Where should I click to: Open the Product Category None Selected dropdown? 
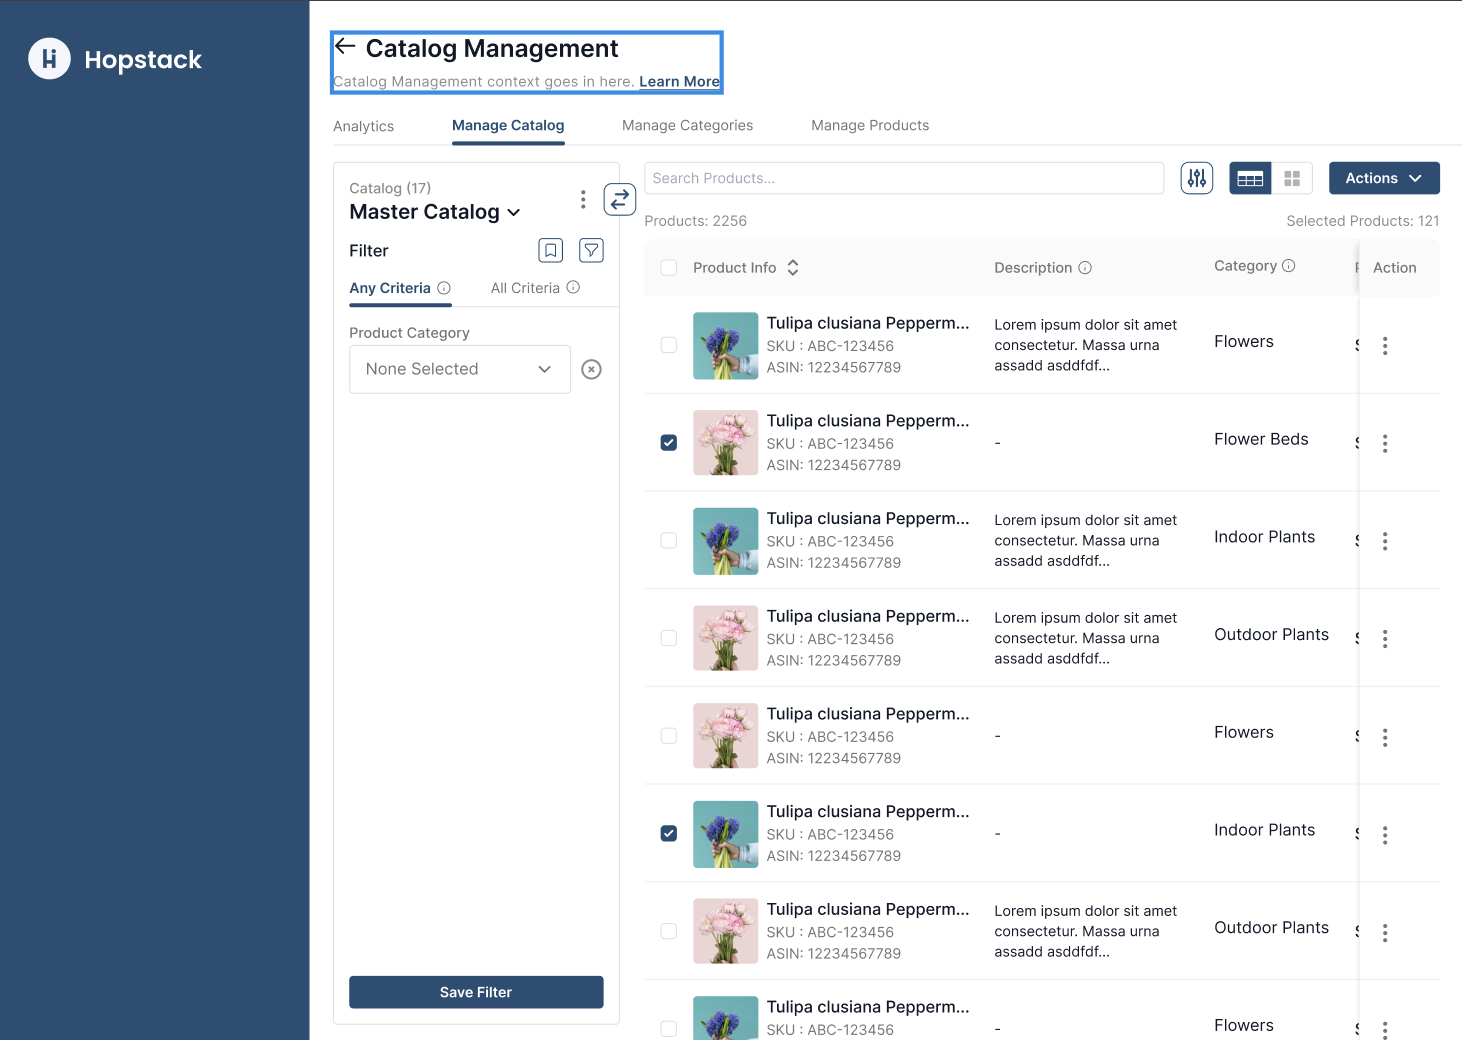click(459, 370)
